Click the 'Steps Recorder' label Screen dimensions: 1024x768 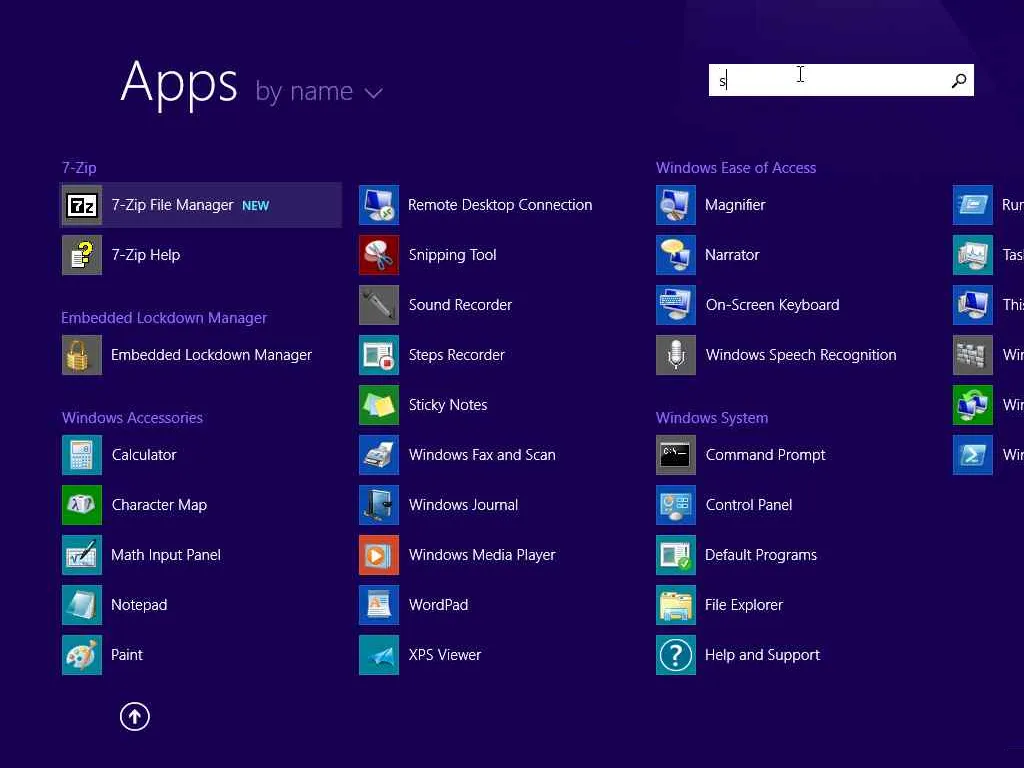[456, 355]
